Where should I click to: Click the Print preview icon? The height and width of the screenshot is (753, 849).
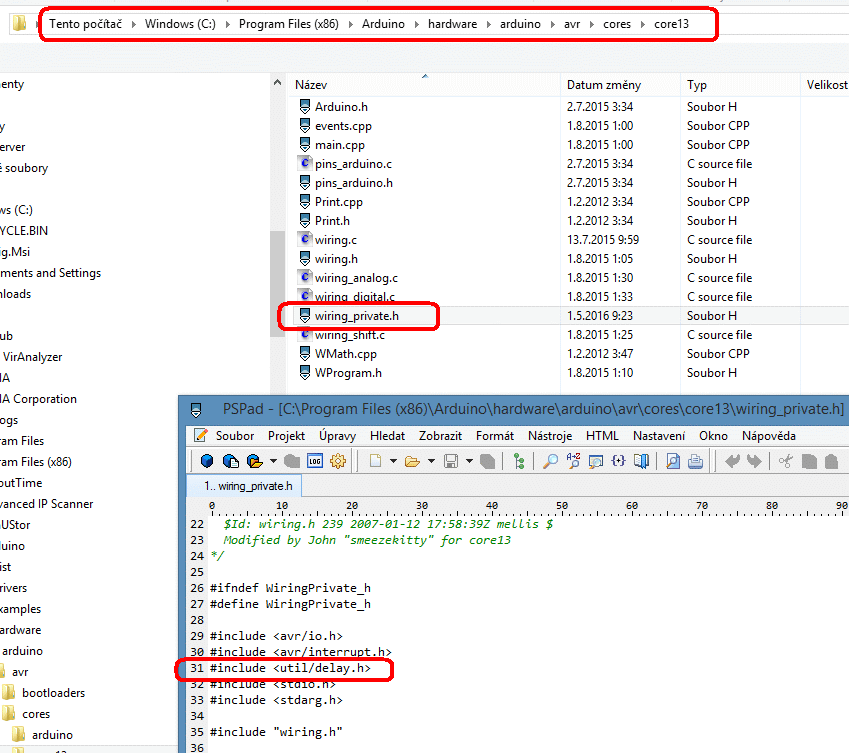coord(673,461)
